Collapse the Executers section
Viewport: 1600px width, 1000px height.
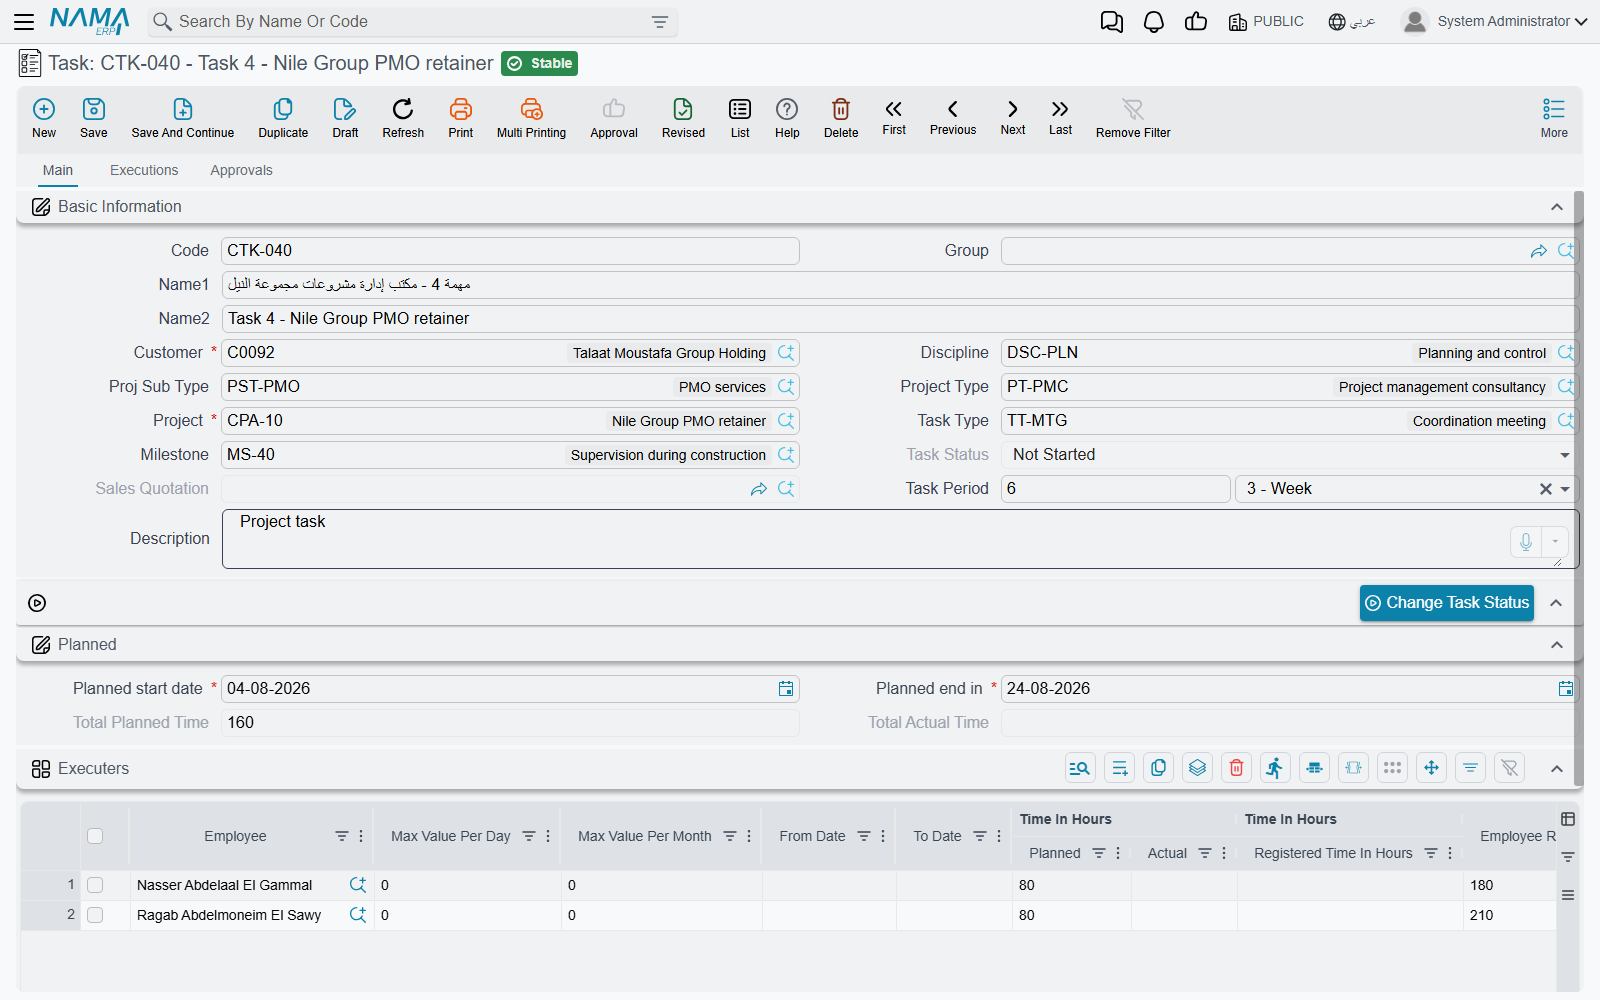pyautogui.click(x=1557, y=769)
